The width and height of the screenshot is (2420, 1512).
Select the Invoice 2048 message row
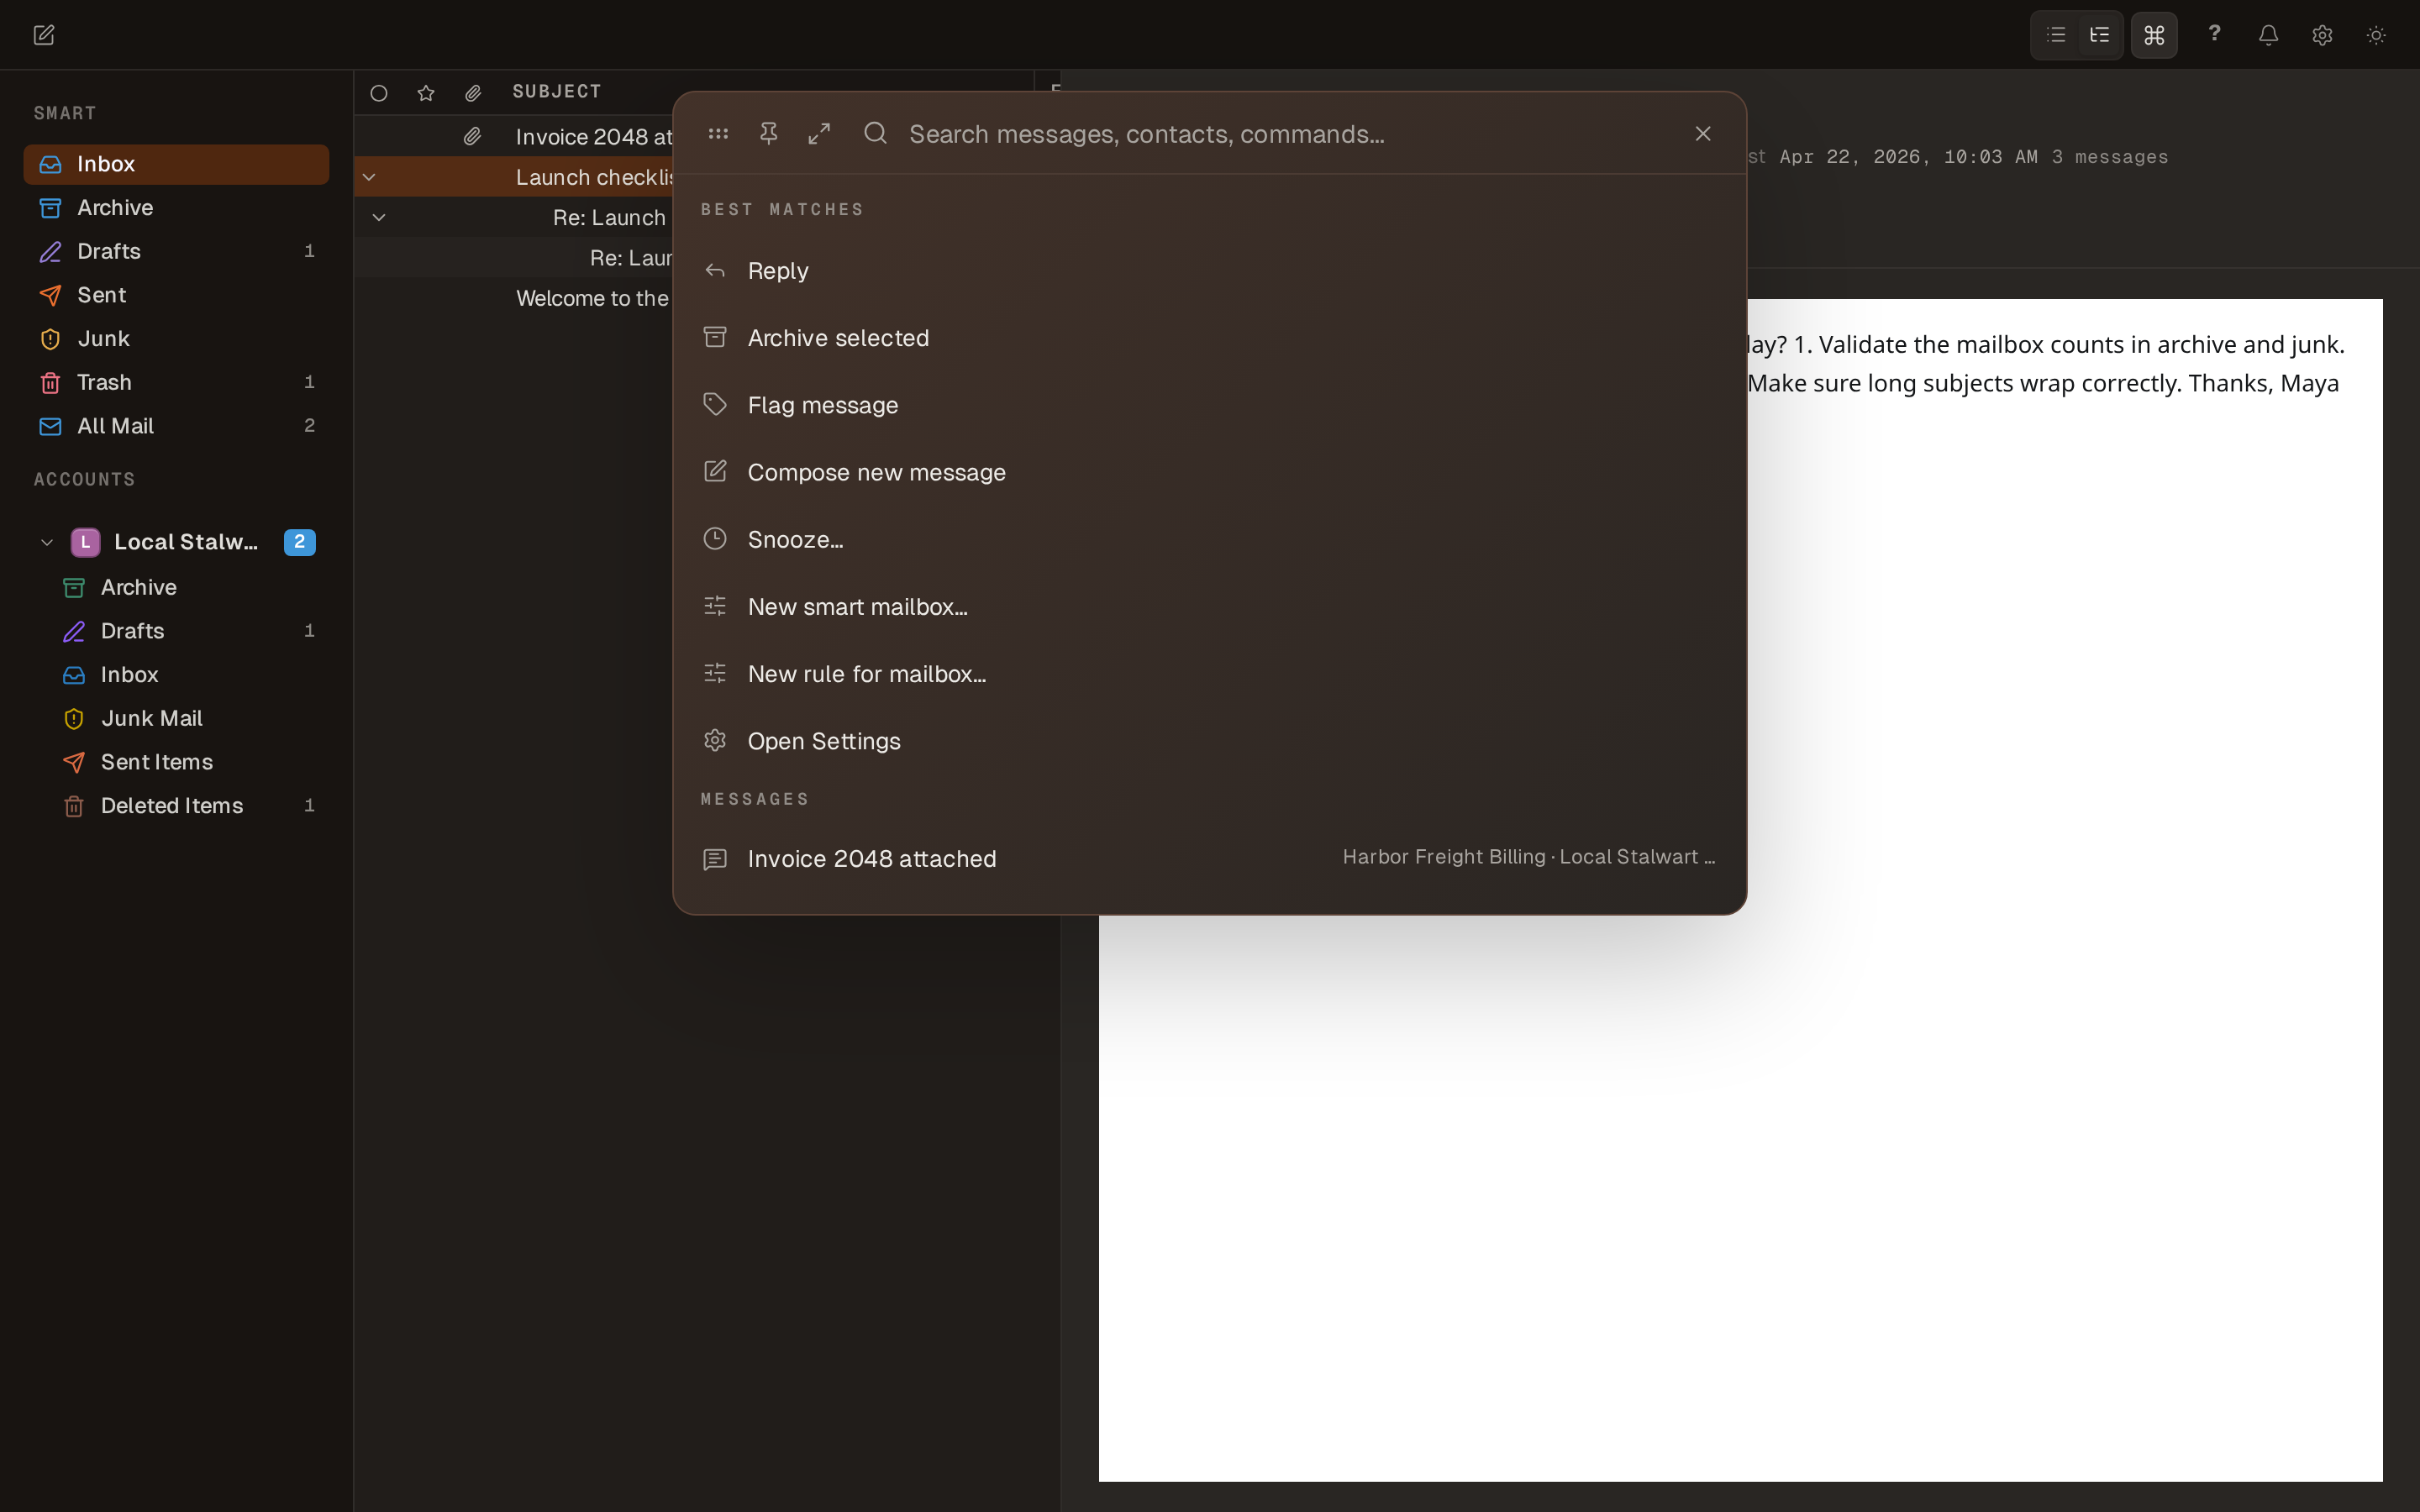(x=514, y=137)
